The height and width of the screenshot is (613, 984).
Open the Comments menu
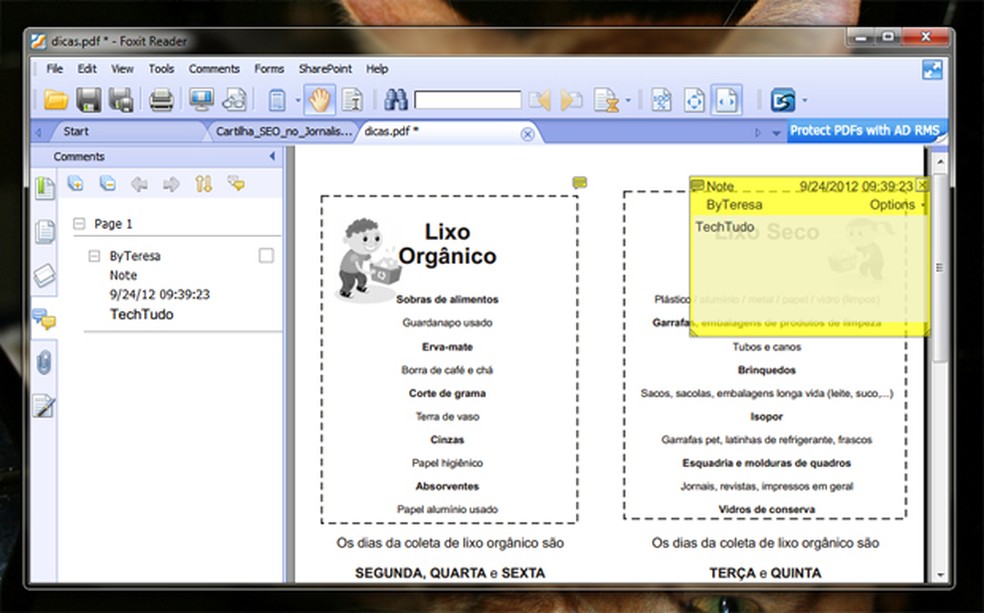(x=214, y=68)
